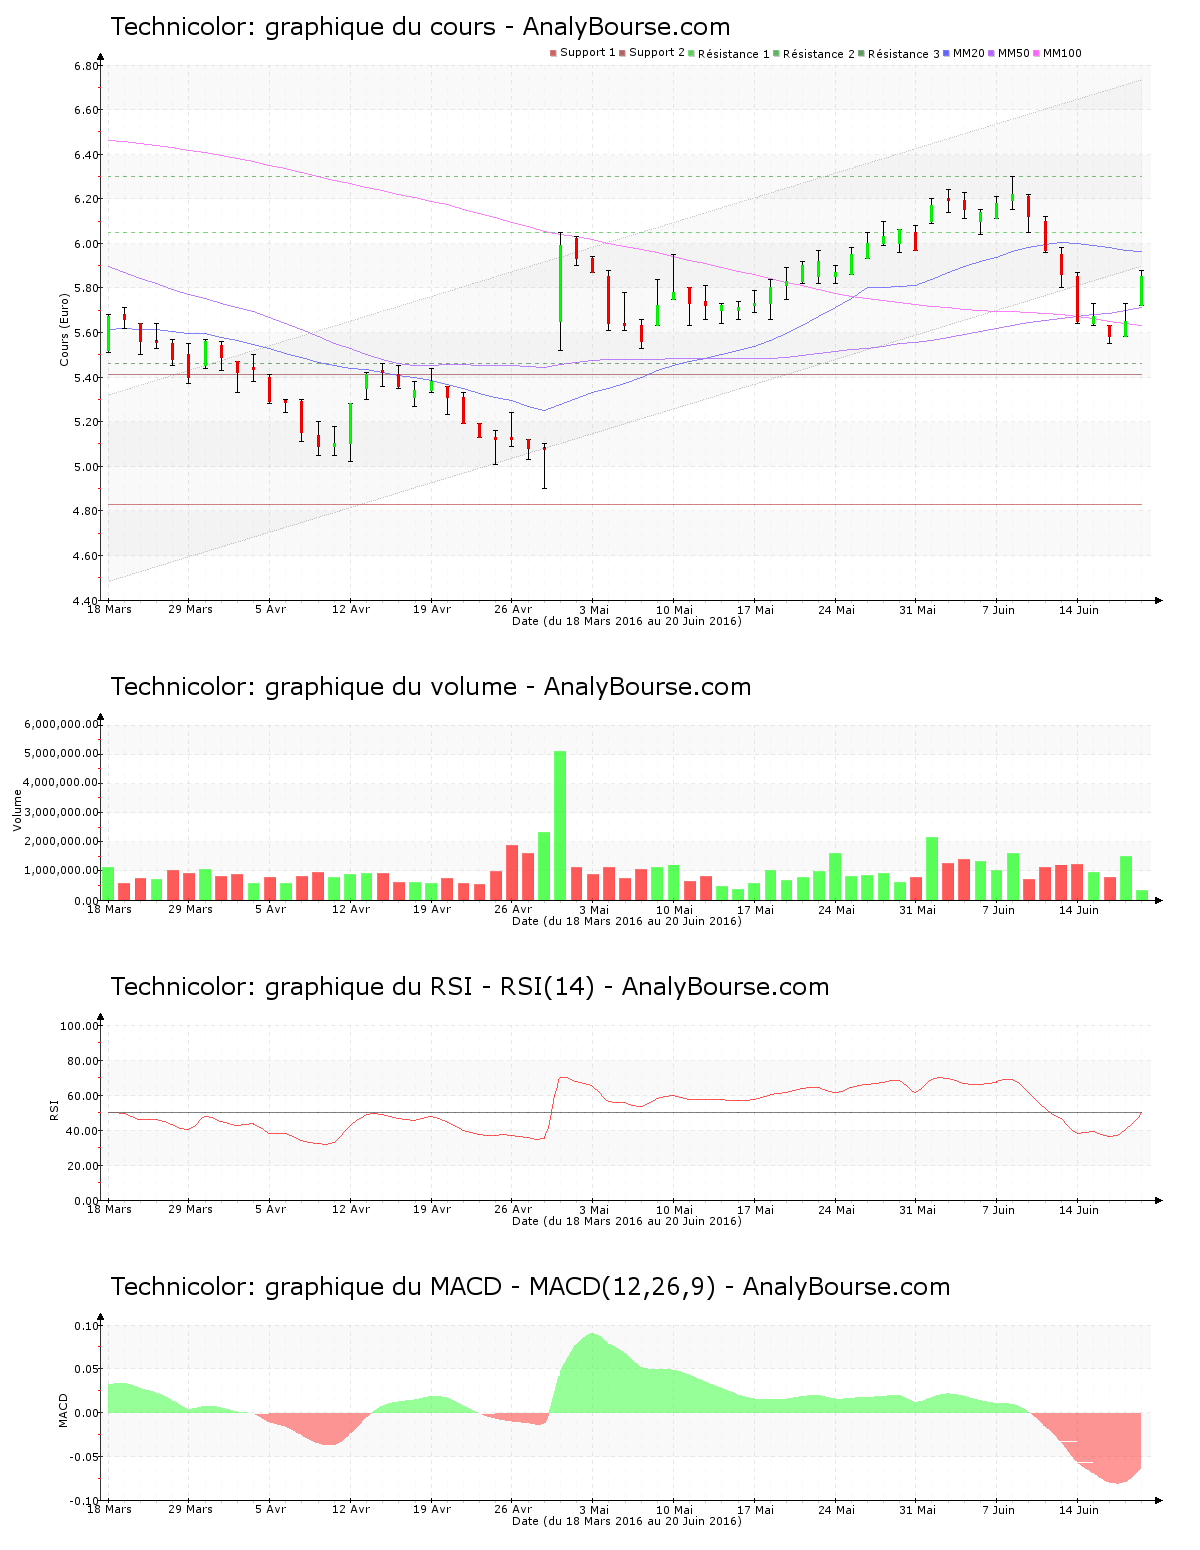Click '29 Mars' on the RSI chart x-axis
The width and height of the screenshot is (1200, 1550).
(x=190, y=1209)
